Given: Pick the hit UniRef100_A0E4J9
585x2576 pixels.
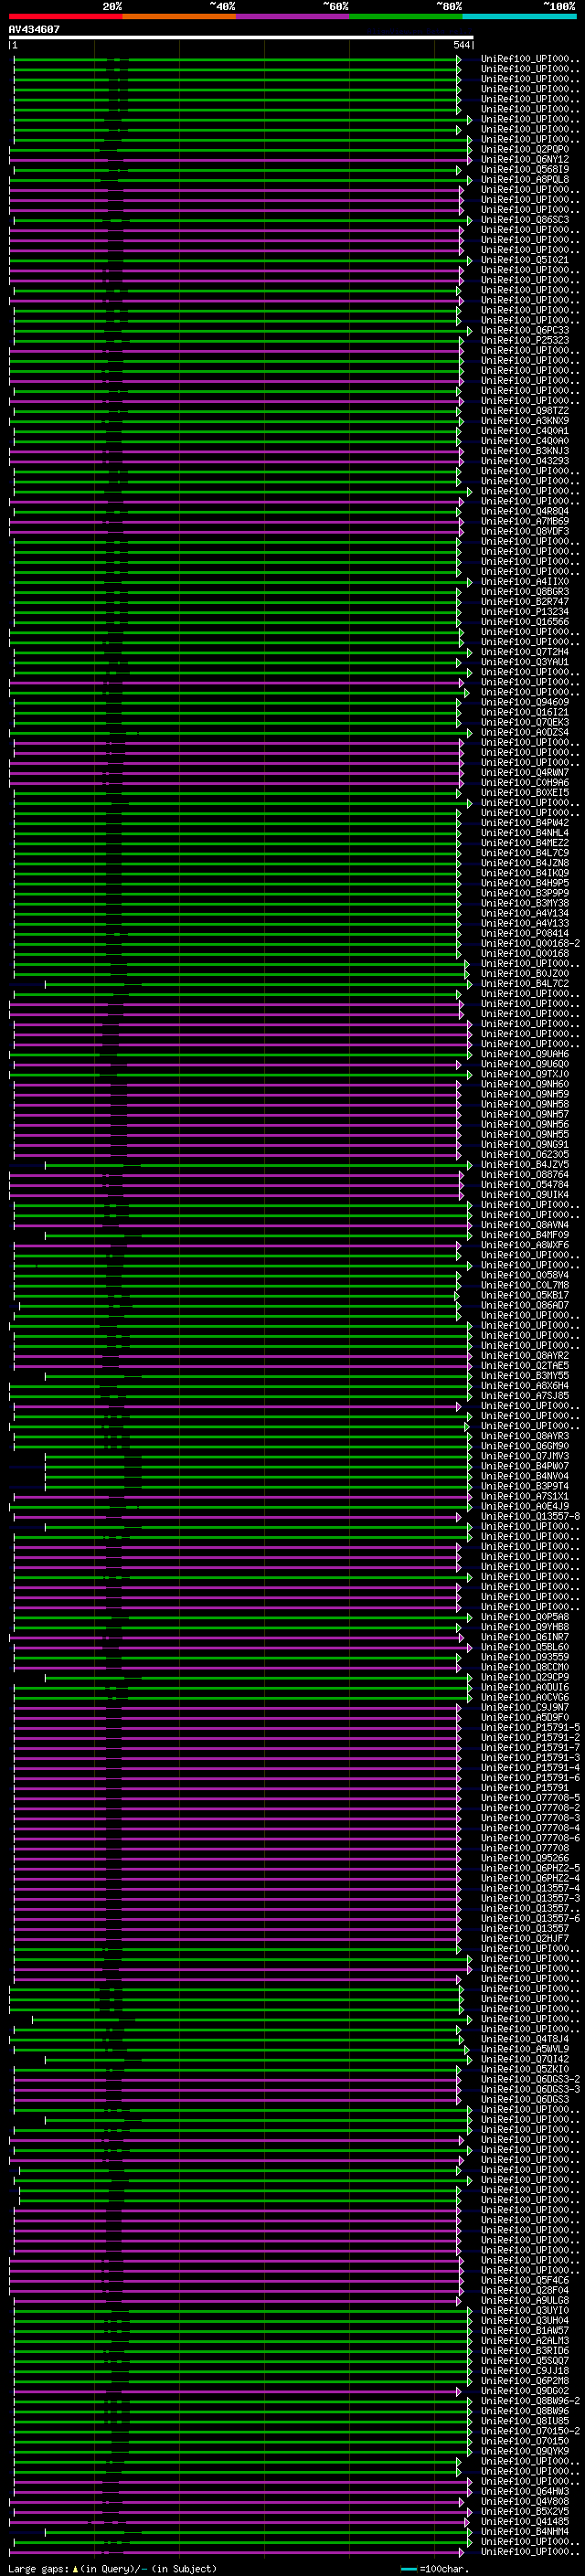Looking at the screenshot, I should point(525,1506).
